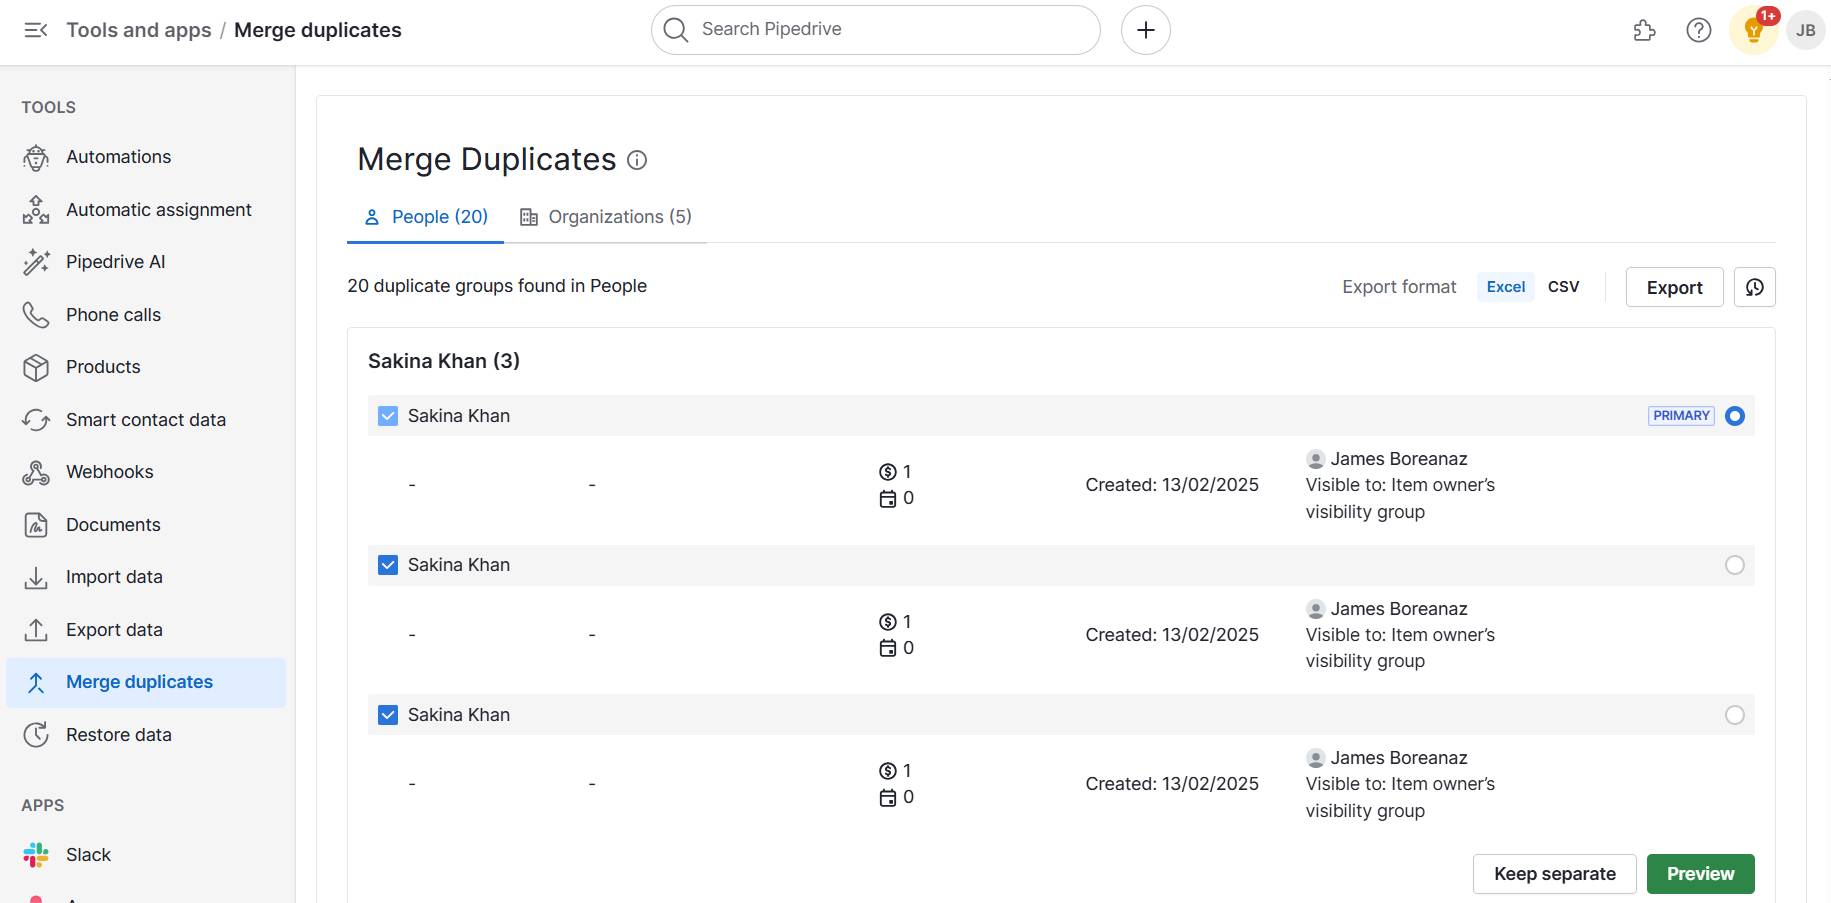
Task: Click Keep separate for Sakina Khan
Action: [x=1555, y=873]
